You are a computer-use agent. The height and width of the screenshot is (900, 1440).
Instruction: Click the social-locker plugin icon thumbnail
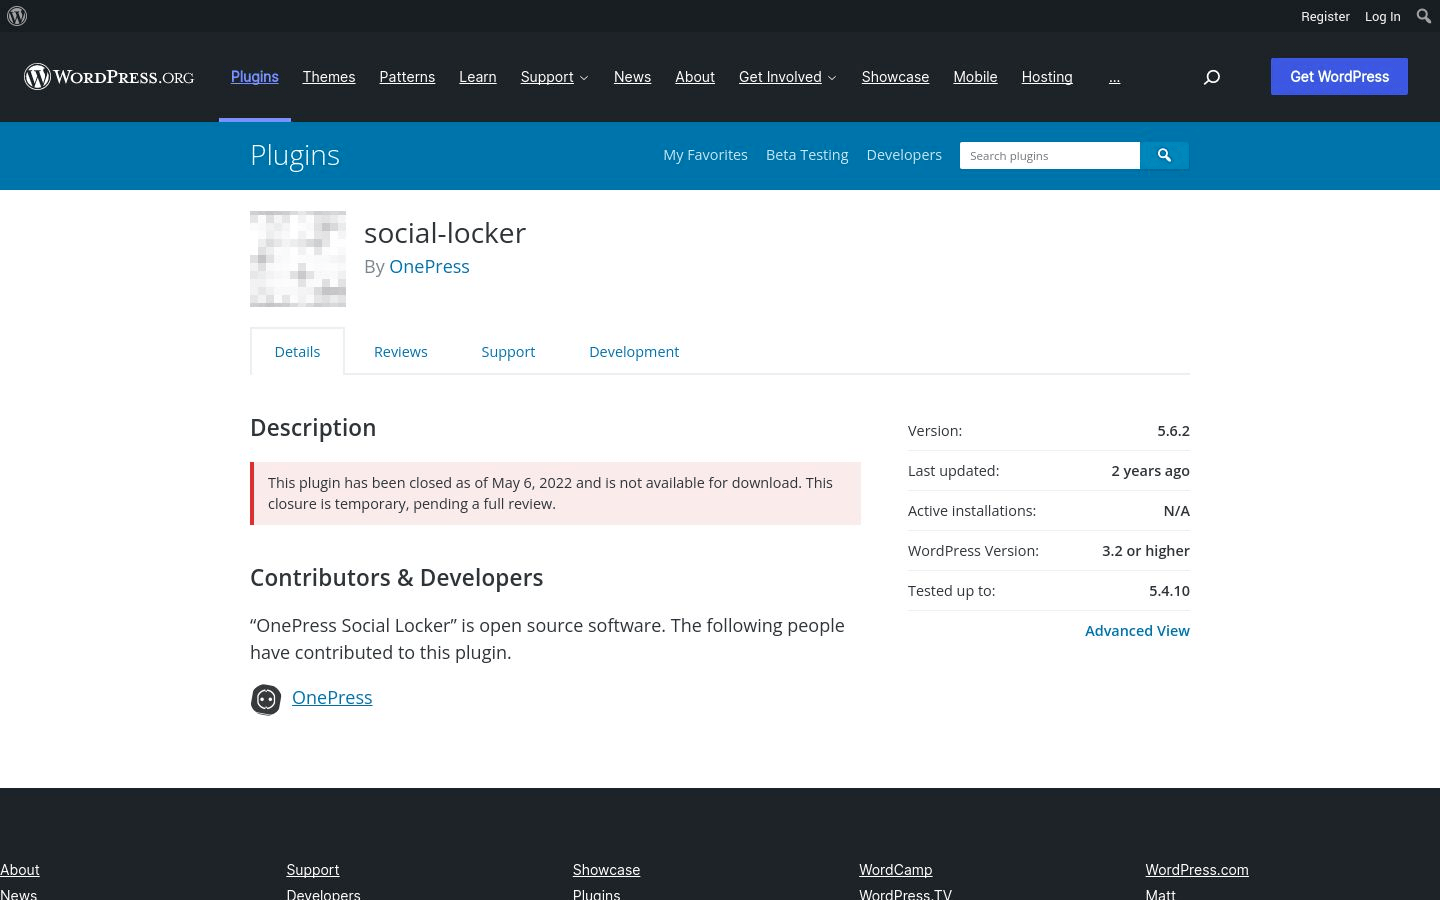(298, 259)
